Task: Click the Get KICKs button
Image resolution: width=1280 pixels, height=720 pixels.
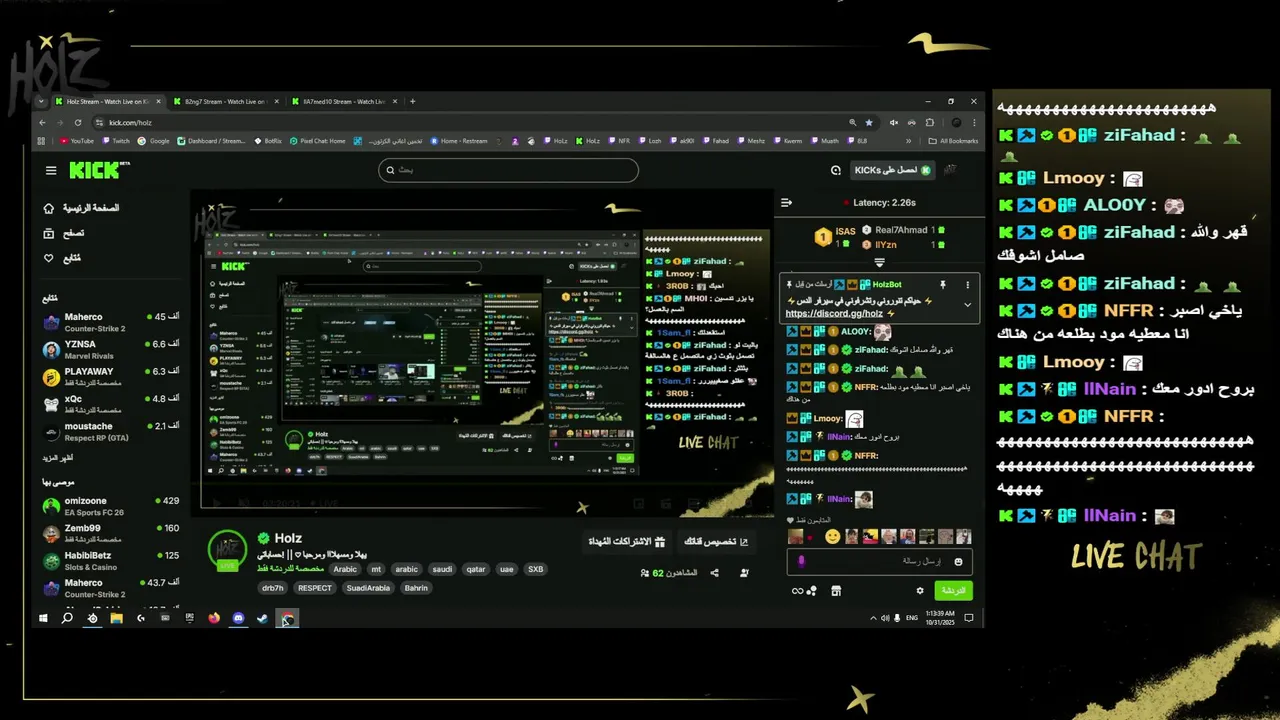Action: pos(892,171)
